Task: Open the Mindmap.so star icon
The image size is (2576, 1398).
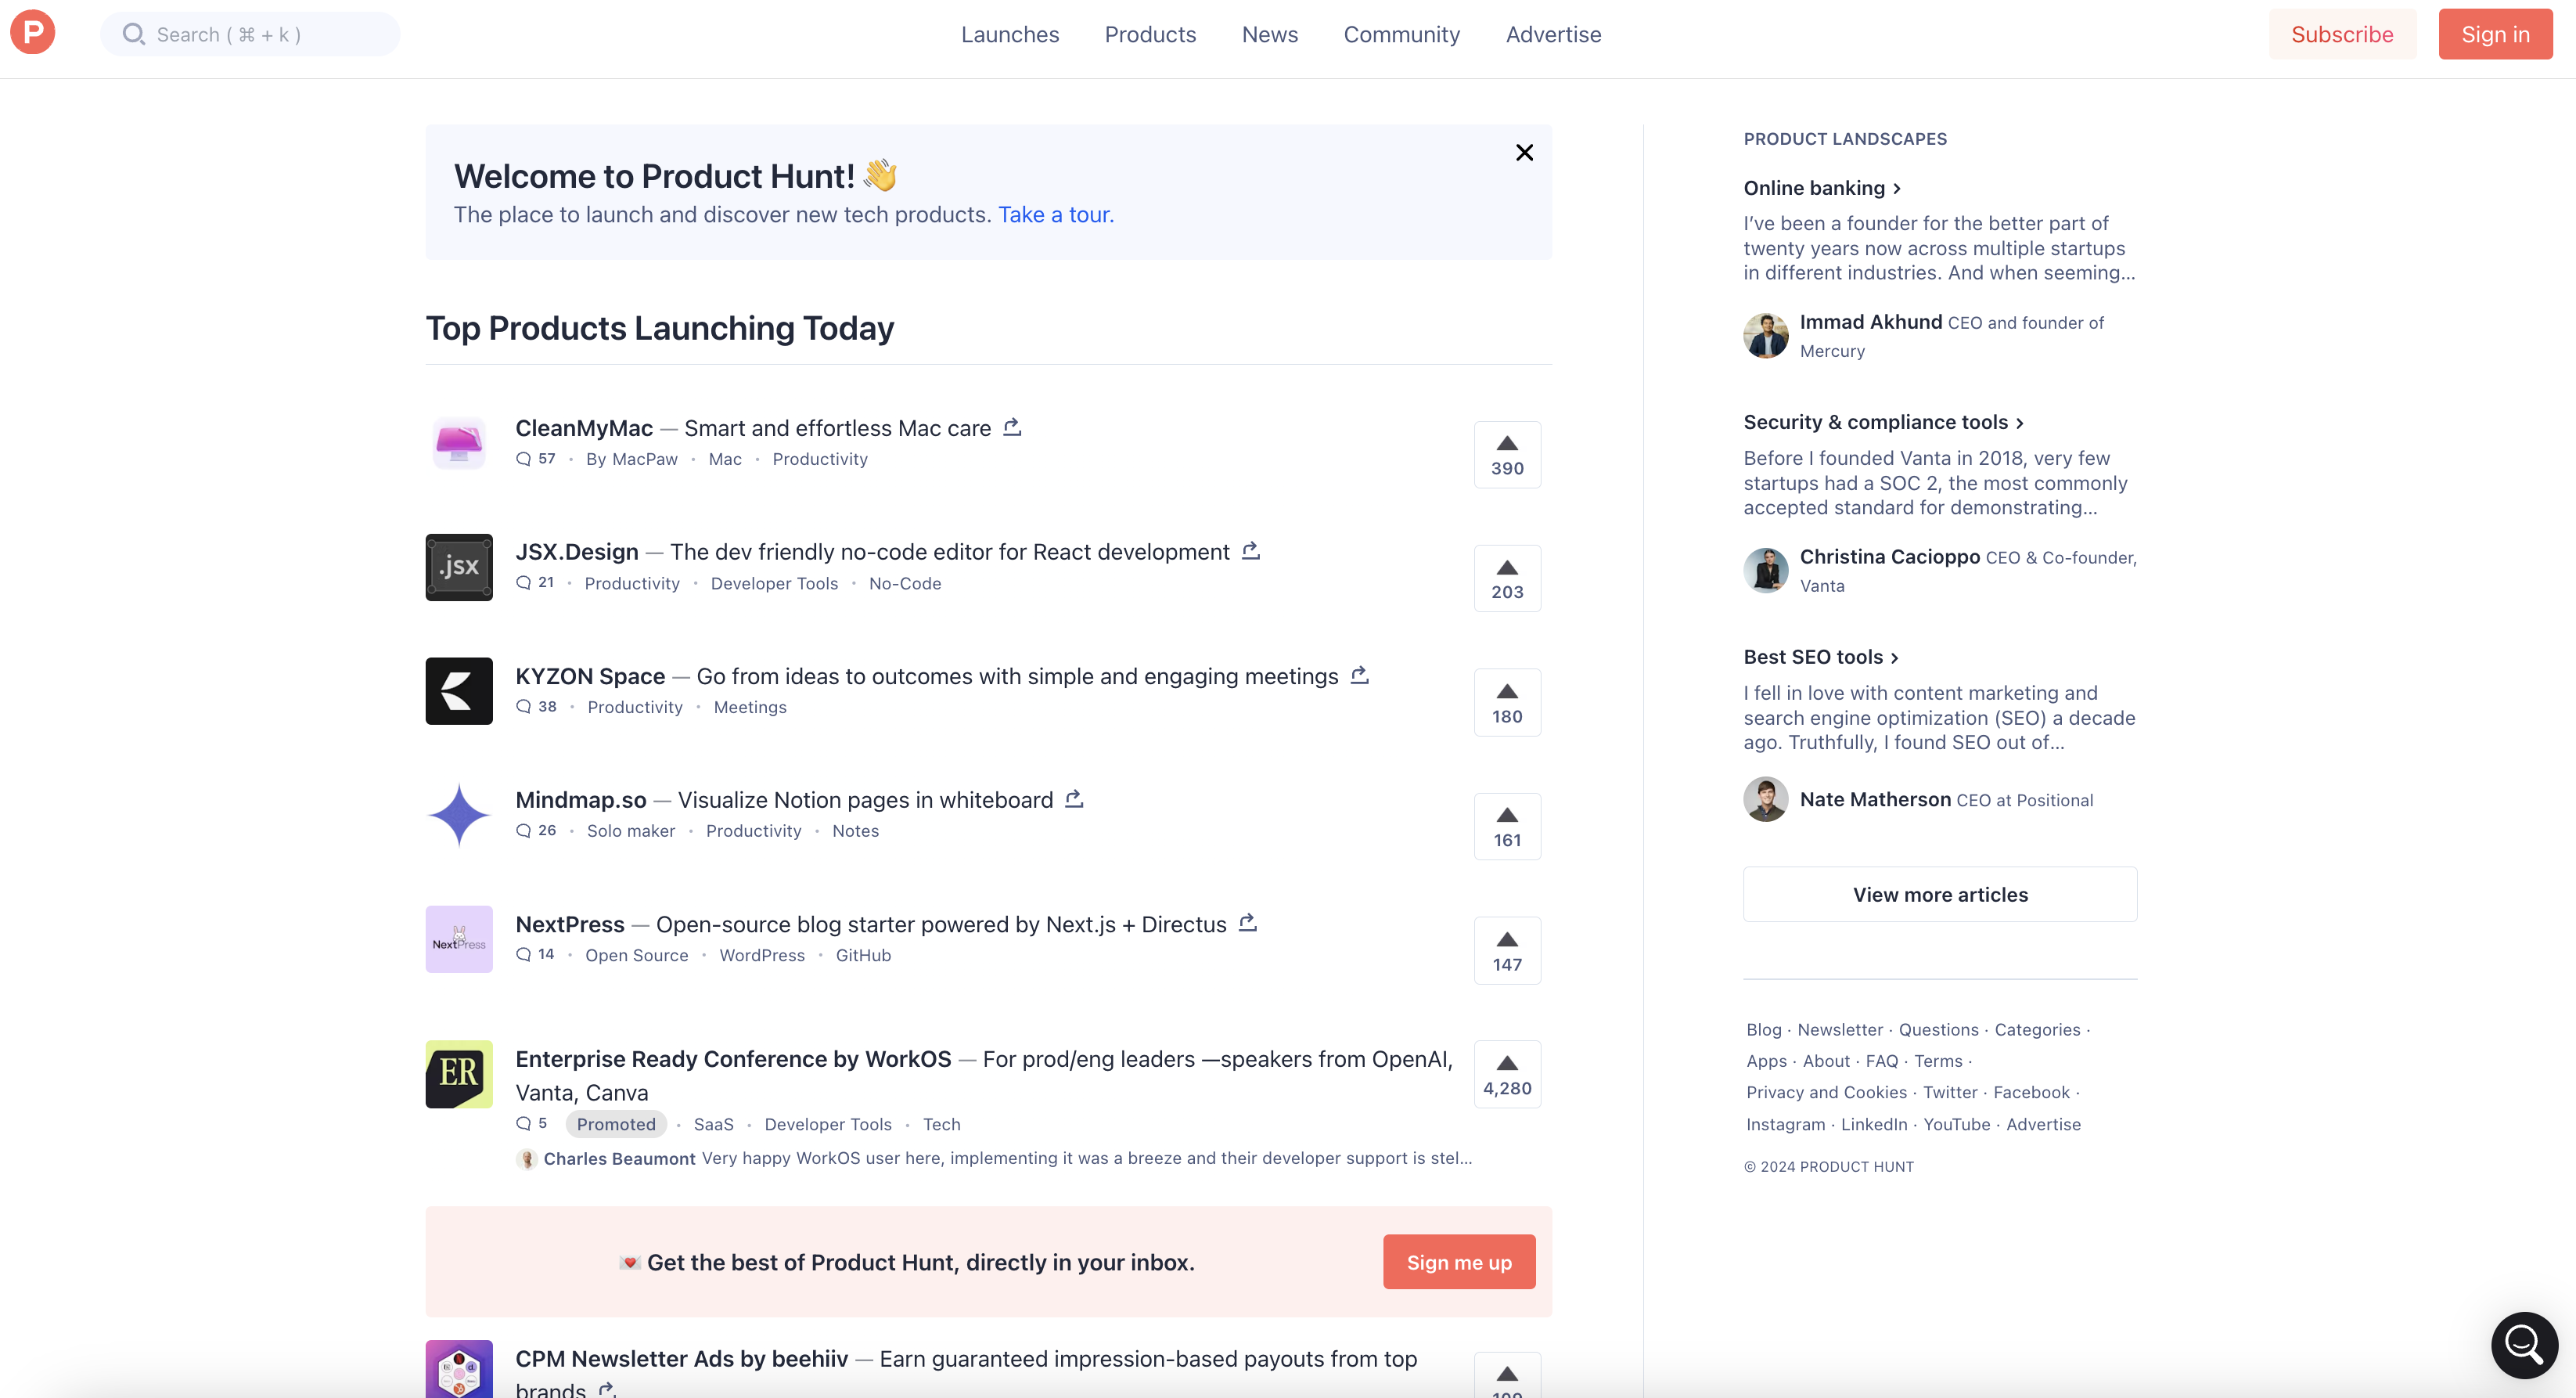Action: (x=459, y=815)
